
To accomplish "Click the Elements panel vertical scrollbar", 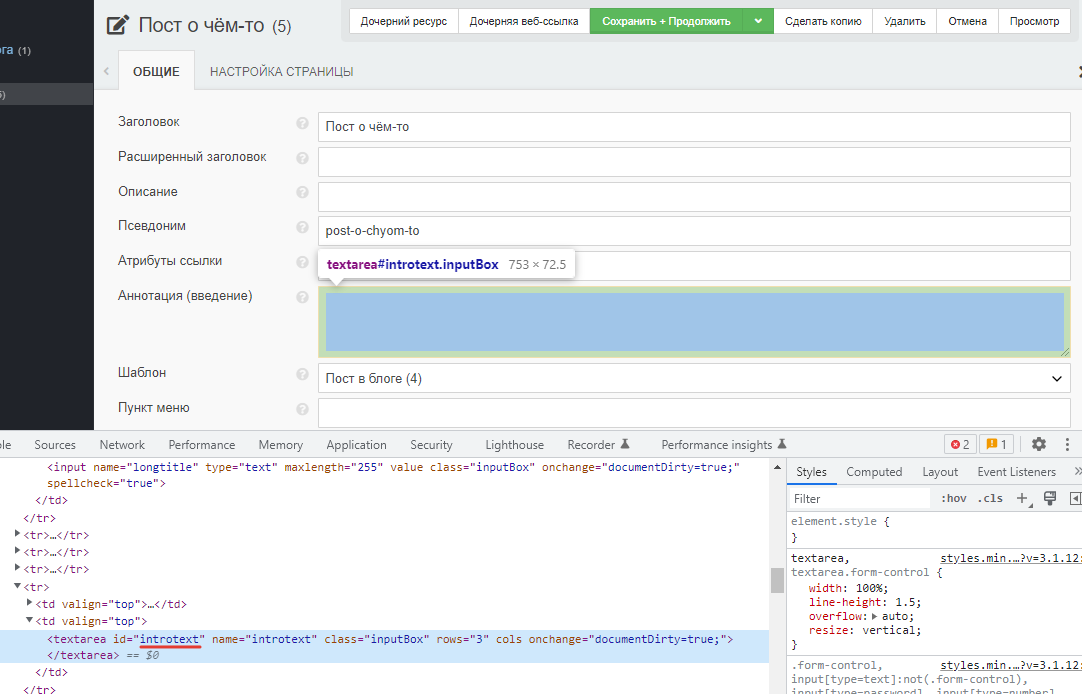I will (x=776, y=580).
